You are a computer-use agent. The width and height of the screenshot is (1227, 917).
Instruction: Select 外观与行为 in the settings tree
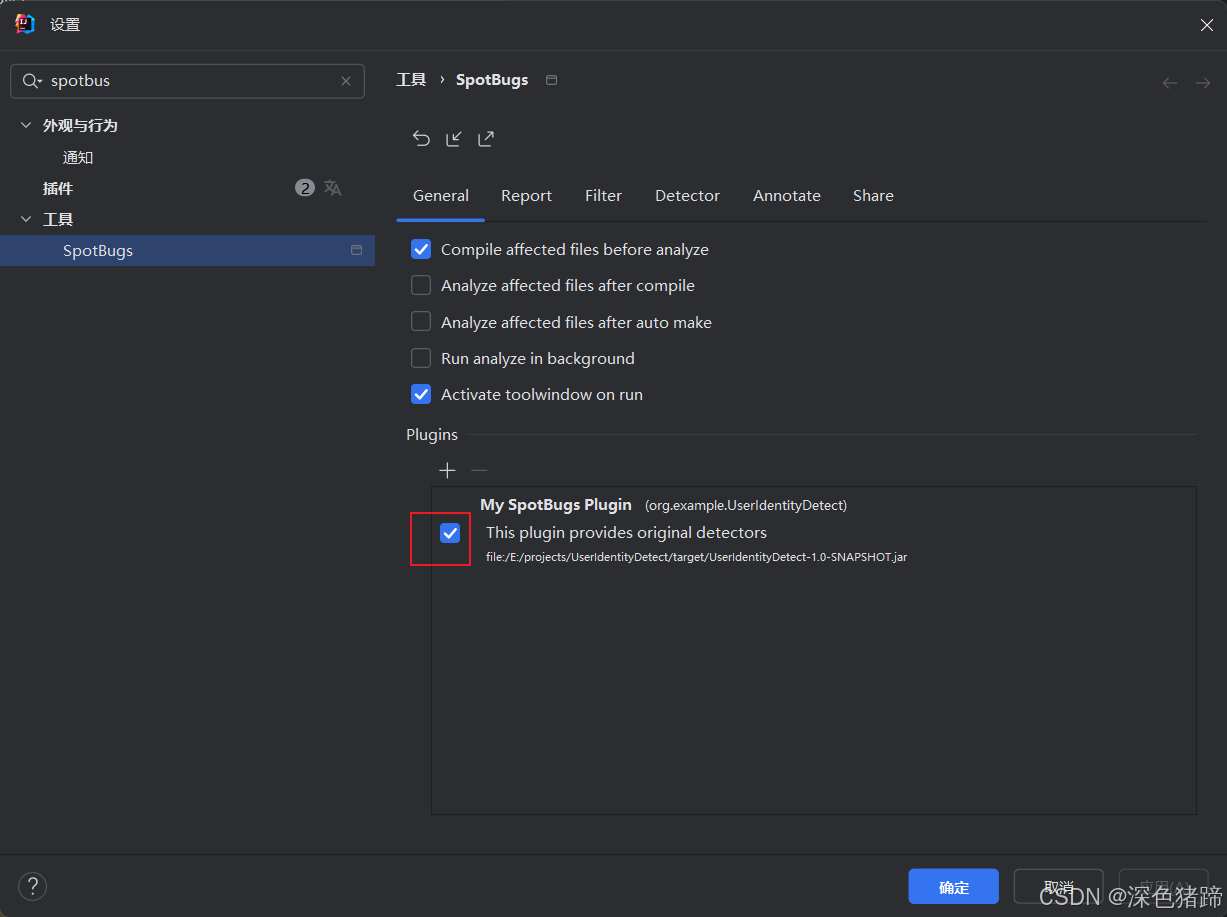[x=80, y=125]
